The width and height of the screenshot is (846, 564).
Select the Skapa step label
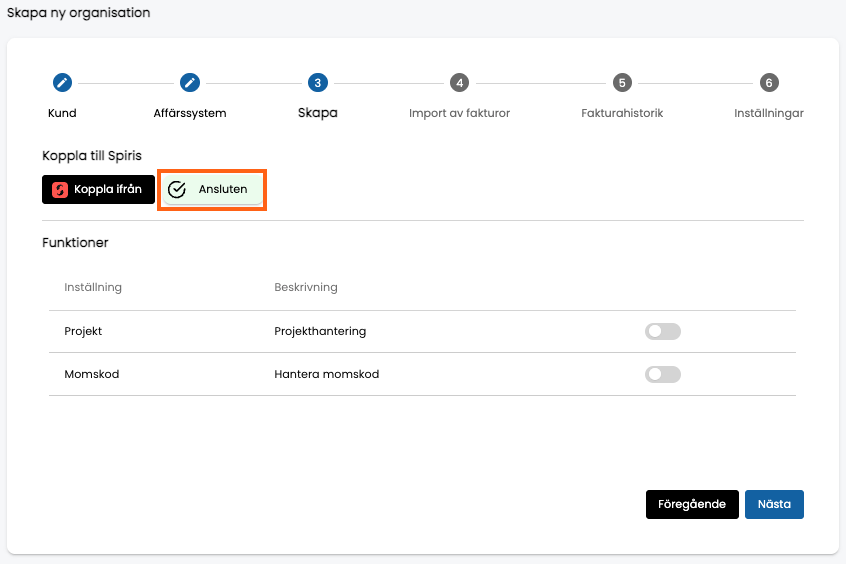click(x=318, y=113)
